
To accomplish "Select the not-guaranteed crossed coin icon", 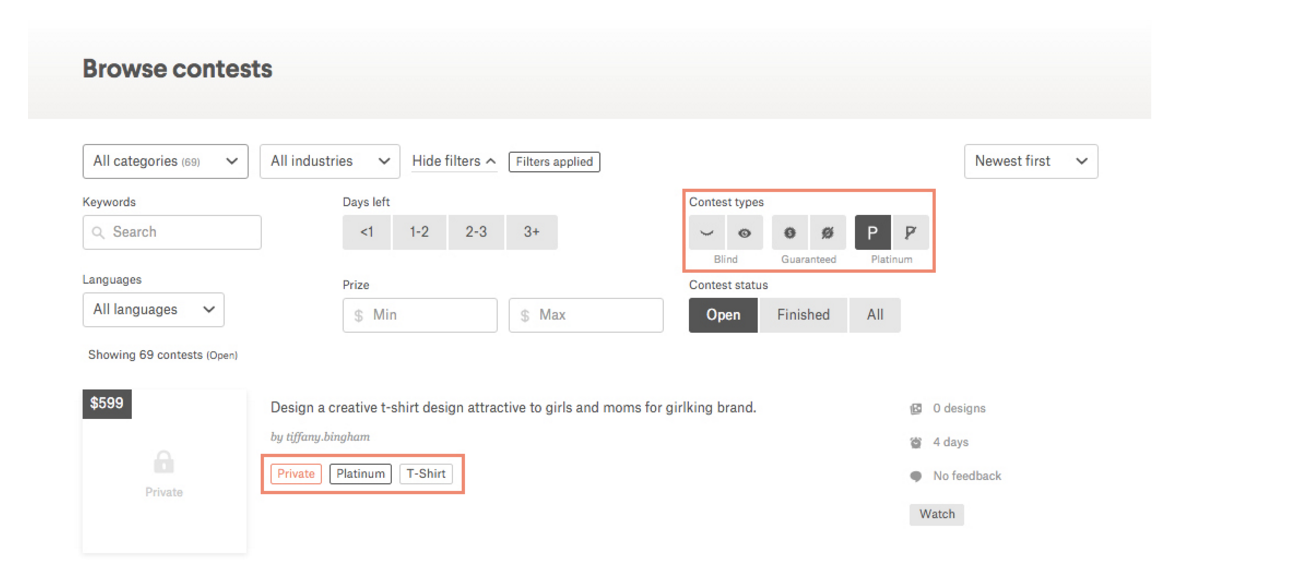I will point(827,233).
